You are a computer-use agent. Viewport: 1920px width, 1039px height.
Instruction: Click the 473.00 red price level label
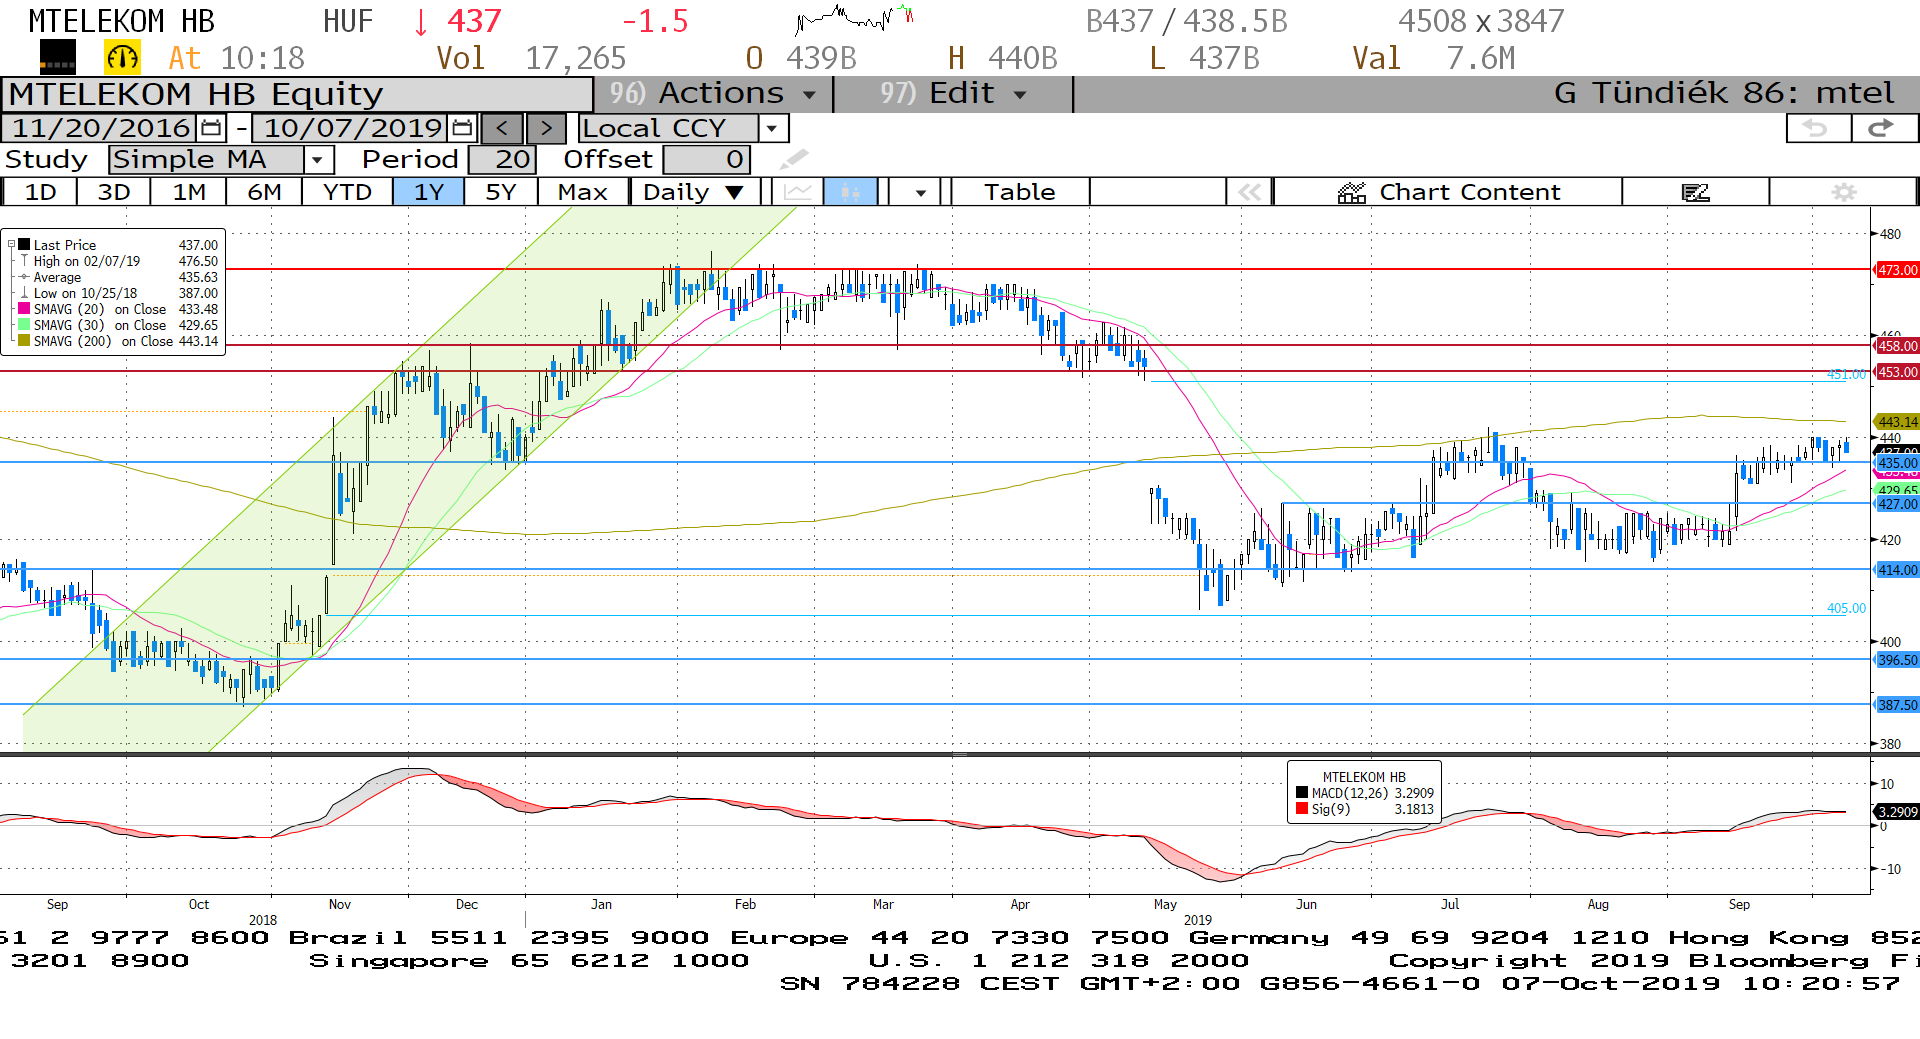(x=1897, y=270)
